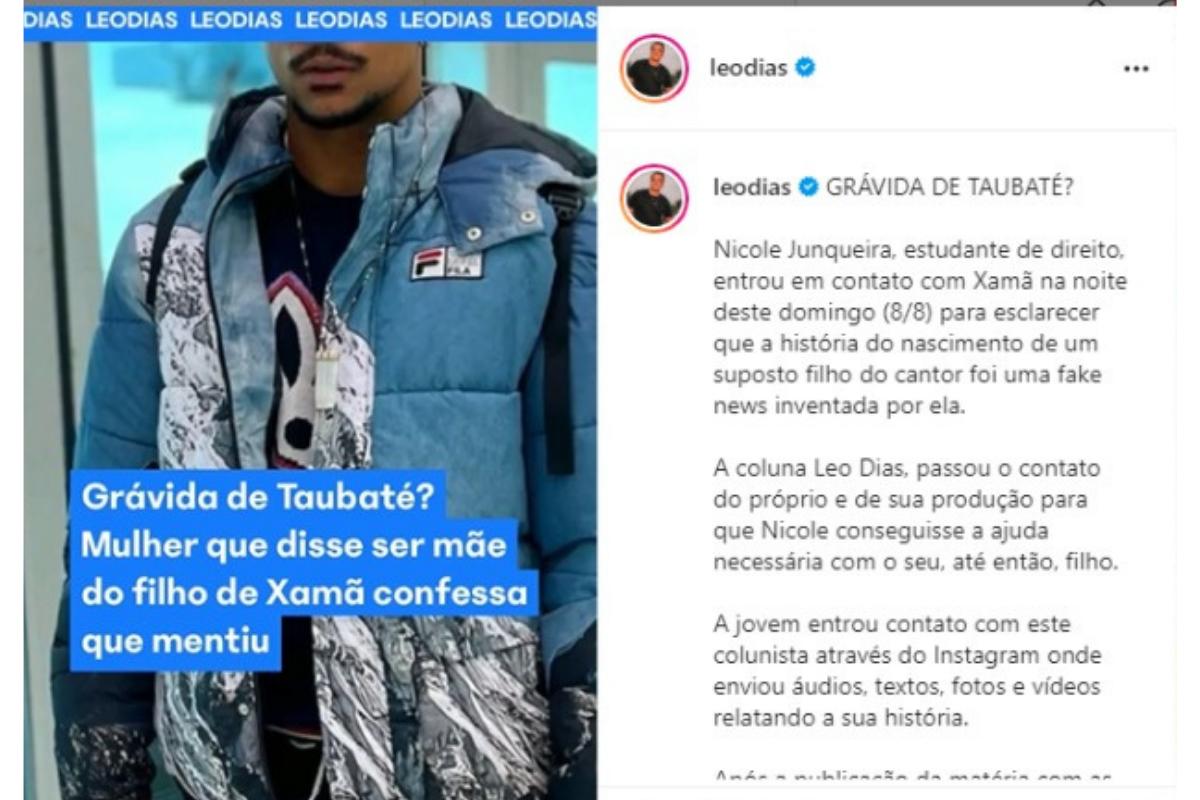Open the leodias profile from caption username

coord(751,188)
